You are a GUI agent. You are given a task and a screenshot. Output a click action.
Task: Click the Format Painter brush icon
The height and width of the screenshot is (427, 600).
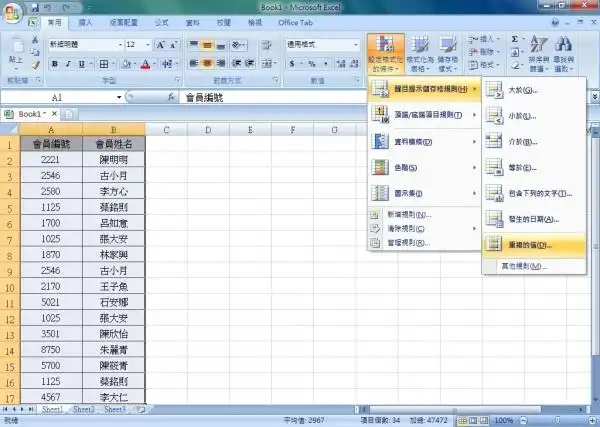[x=36, y=65]
